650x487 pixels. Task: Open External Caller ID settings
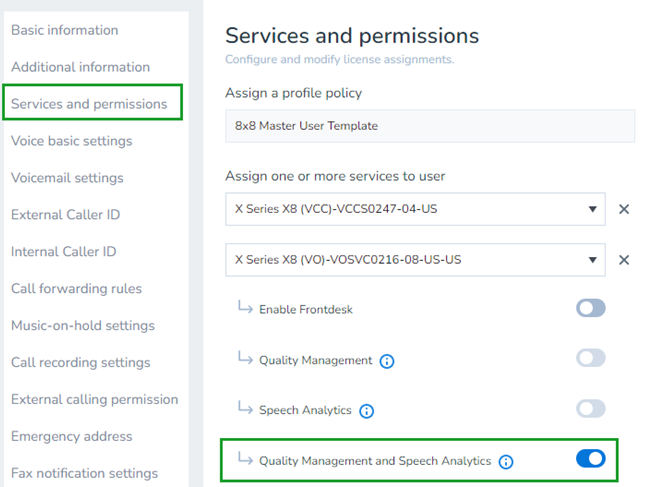tap(66, 215)
